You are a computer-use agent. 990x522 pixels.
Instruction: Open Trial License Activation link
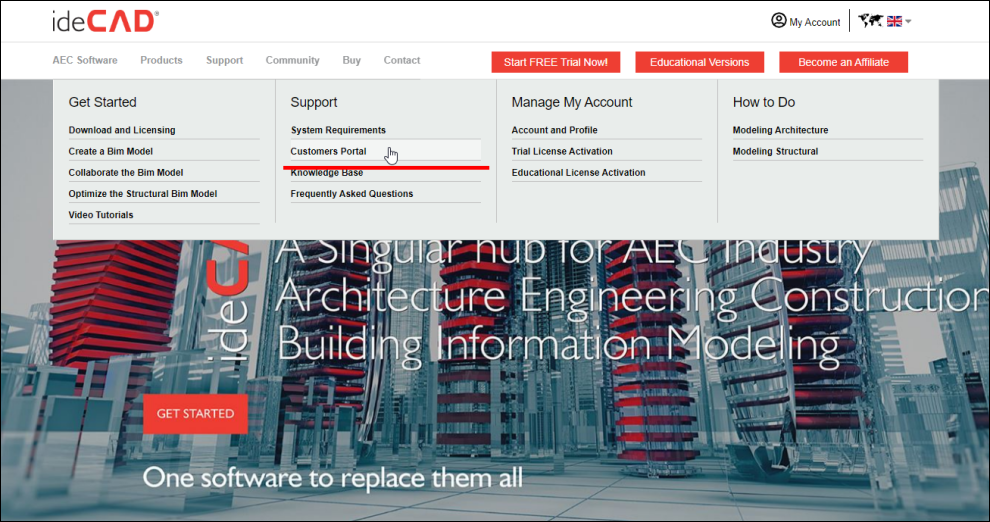(562, 151)
